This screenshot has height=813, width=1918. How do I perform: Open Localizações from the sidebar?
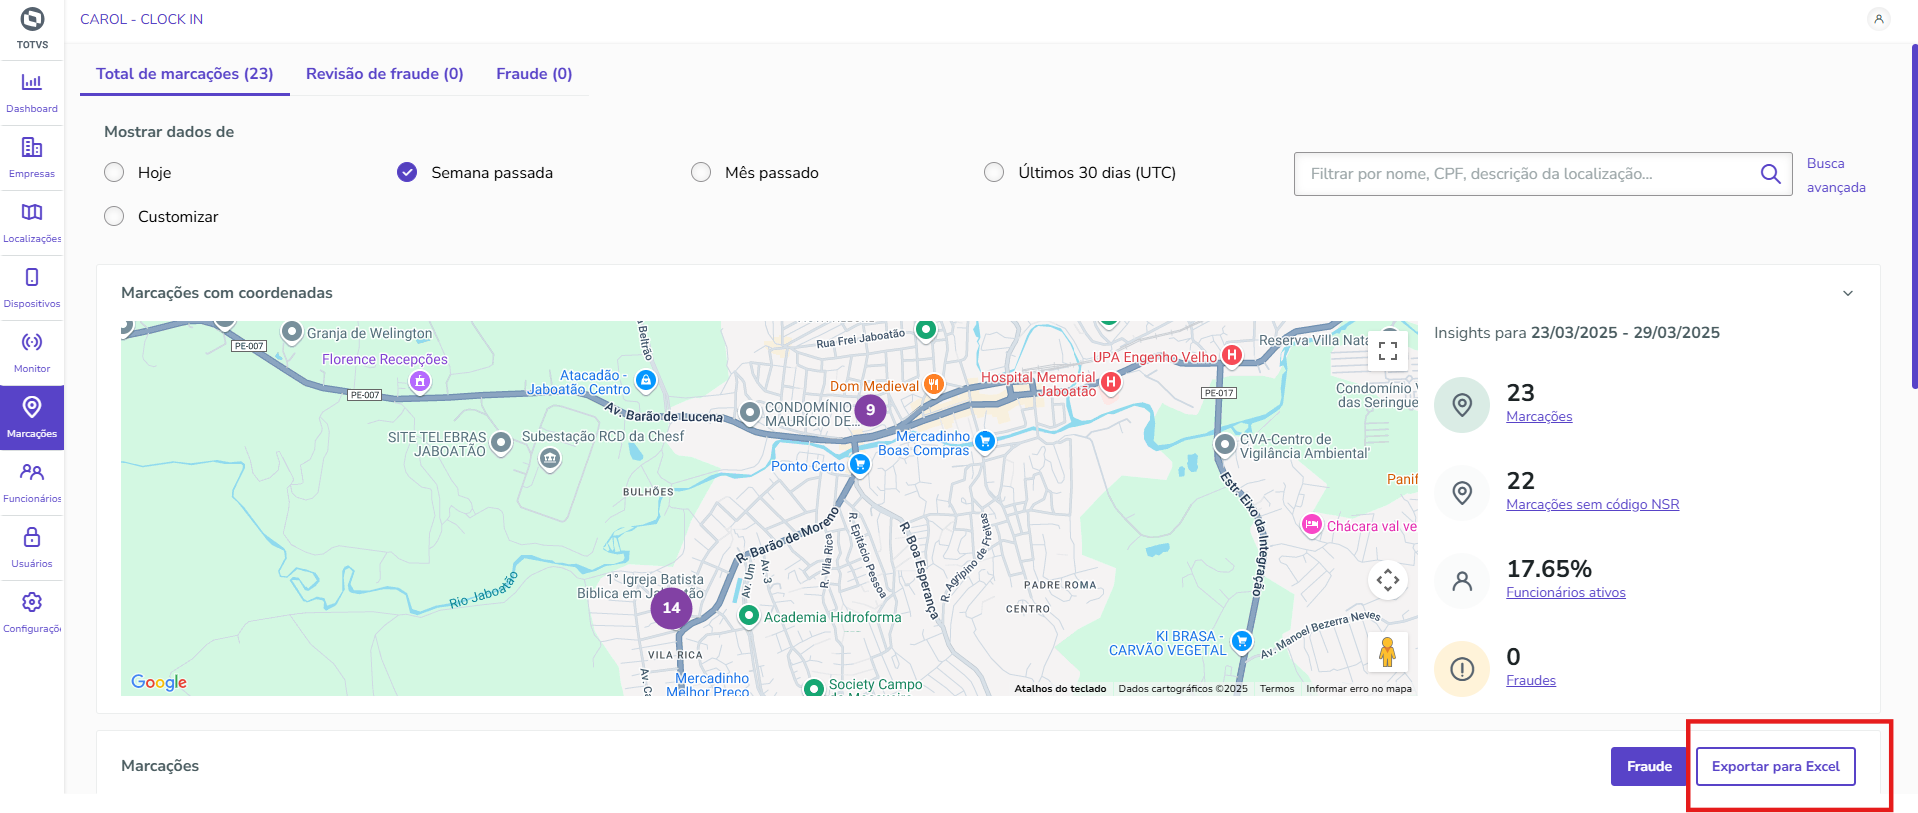[32, 222]
